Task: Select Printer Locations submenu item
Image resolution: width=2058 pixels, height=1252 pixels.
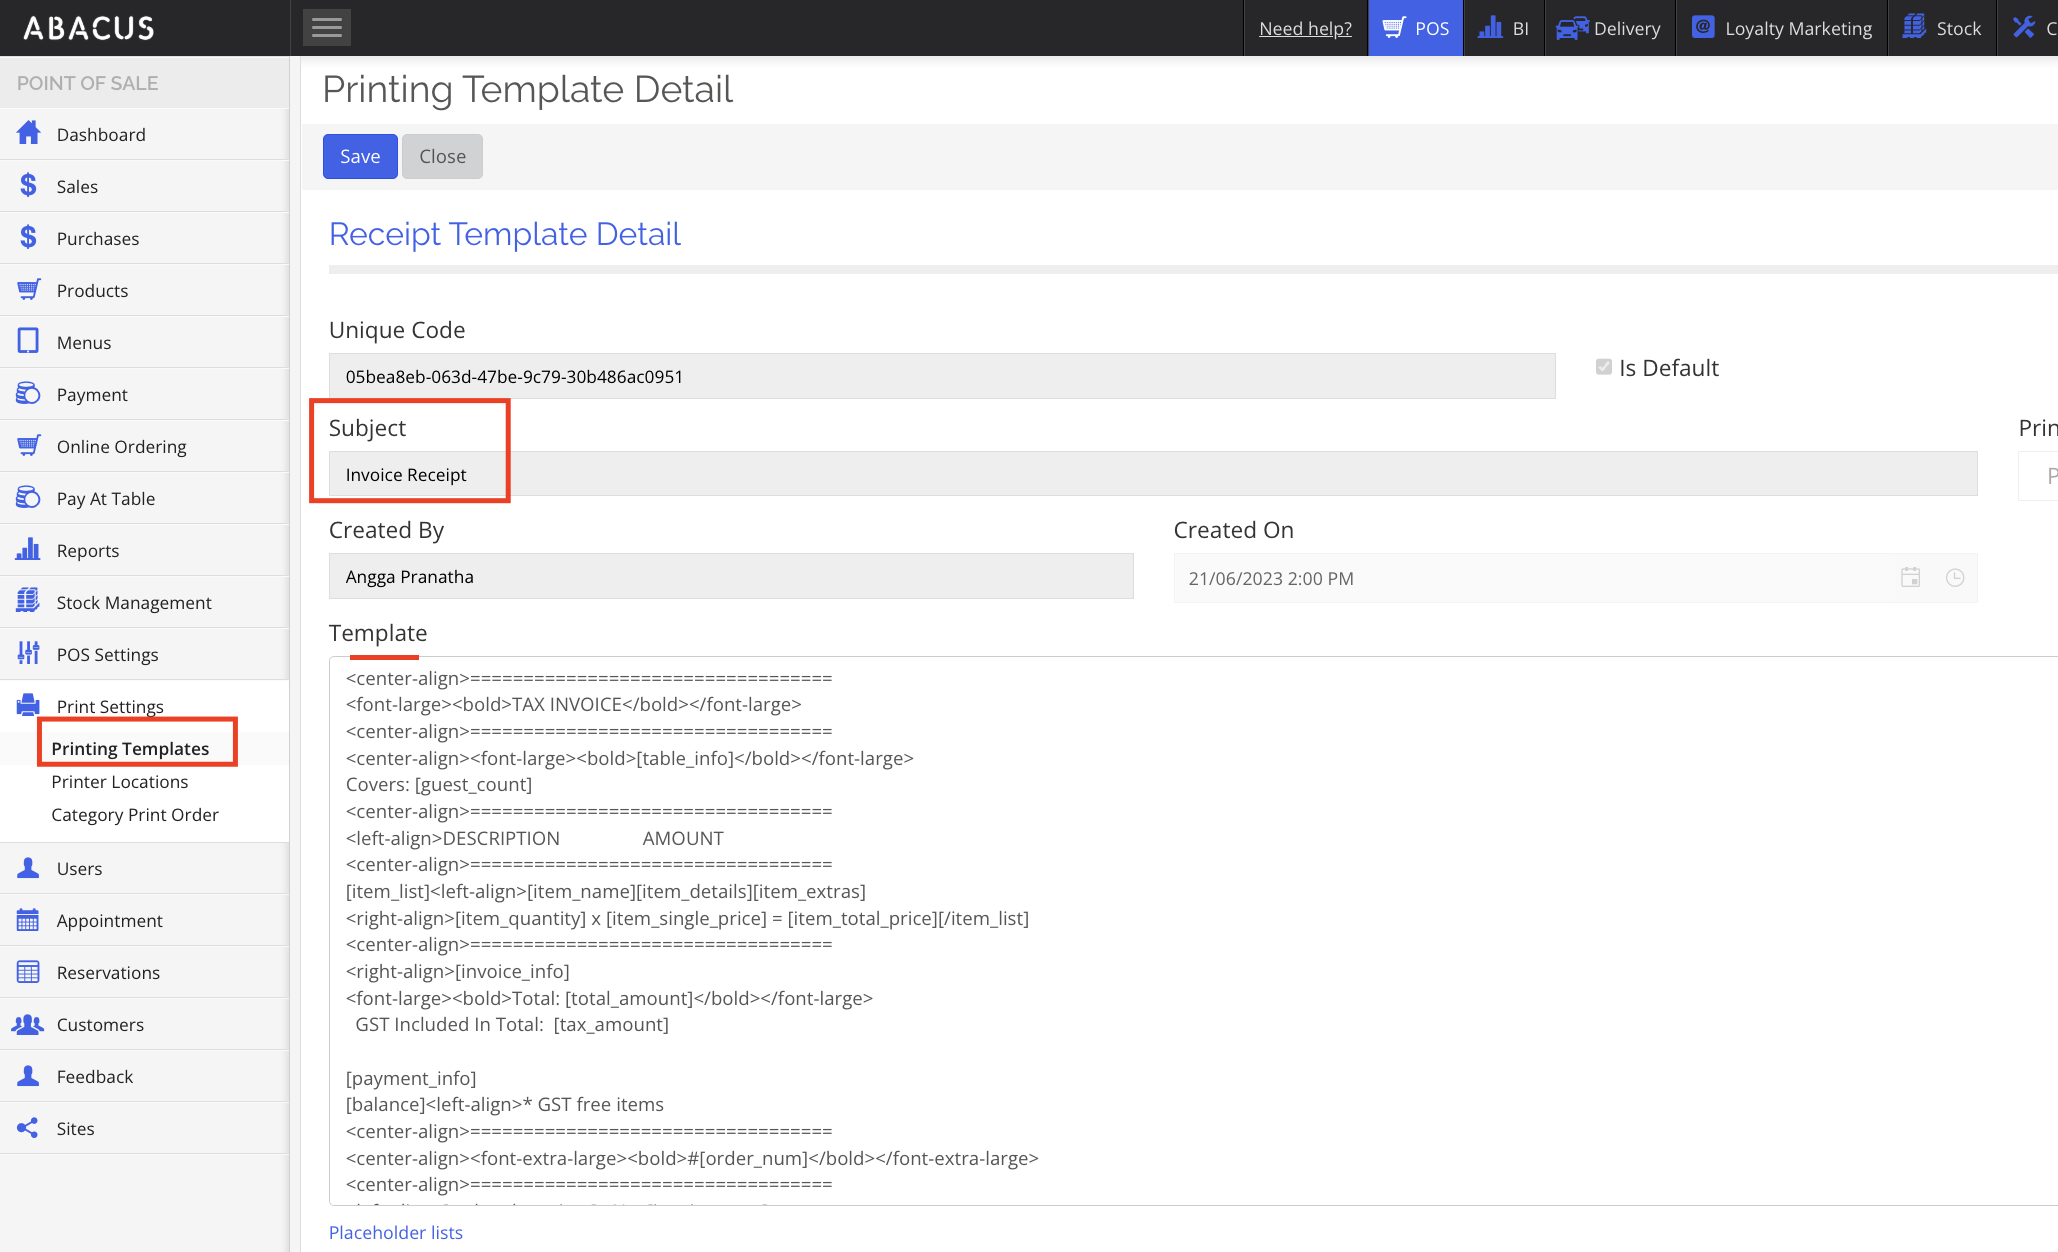Action: 120,782
